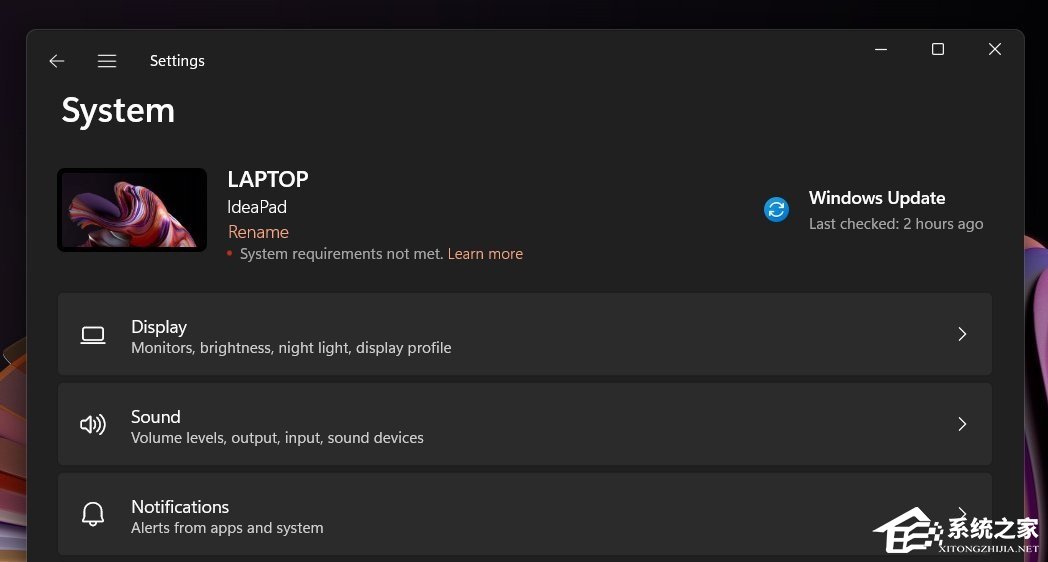Click the Windows Update sync icon

pyautogui.click(x=776, y=209)
